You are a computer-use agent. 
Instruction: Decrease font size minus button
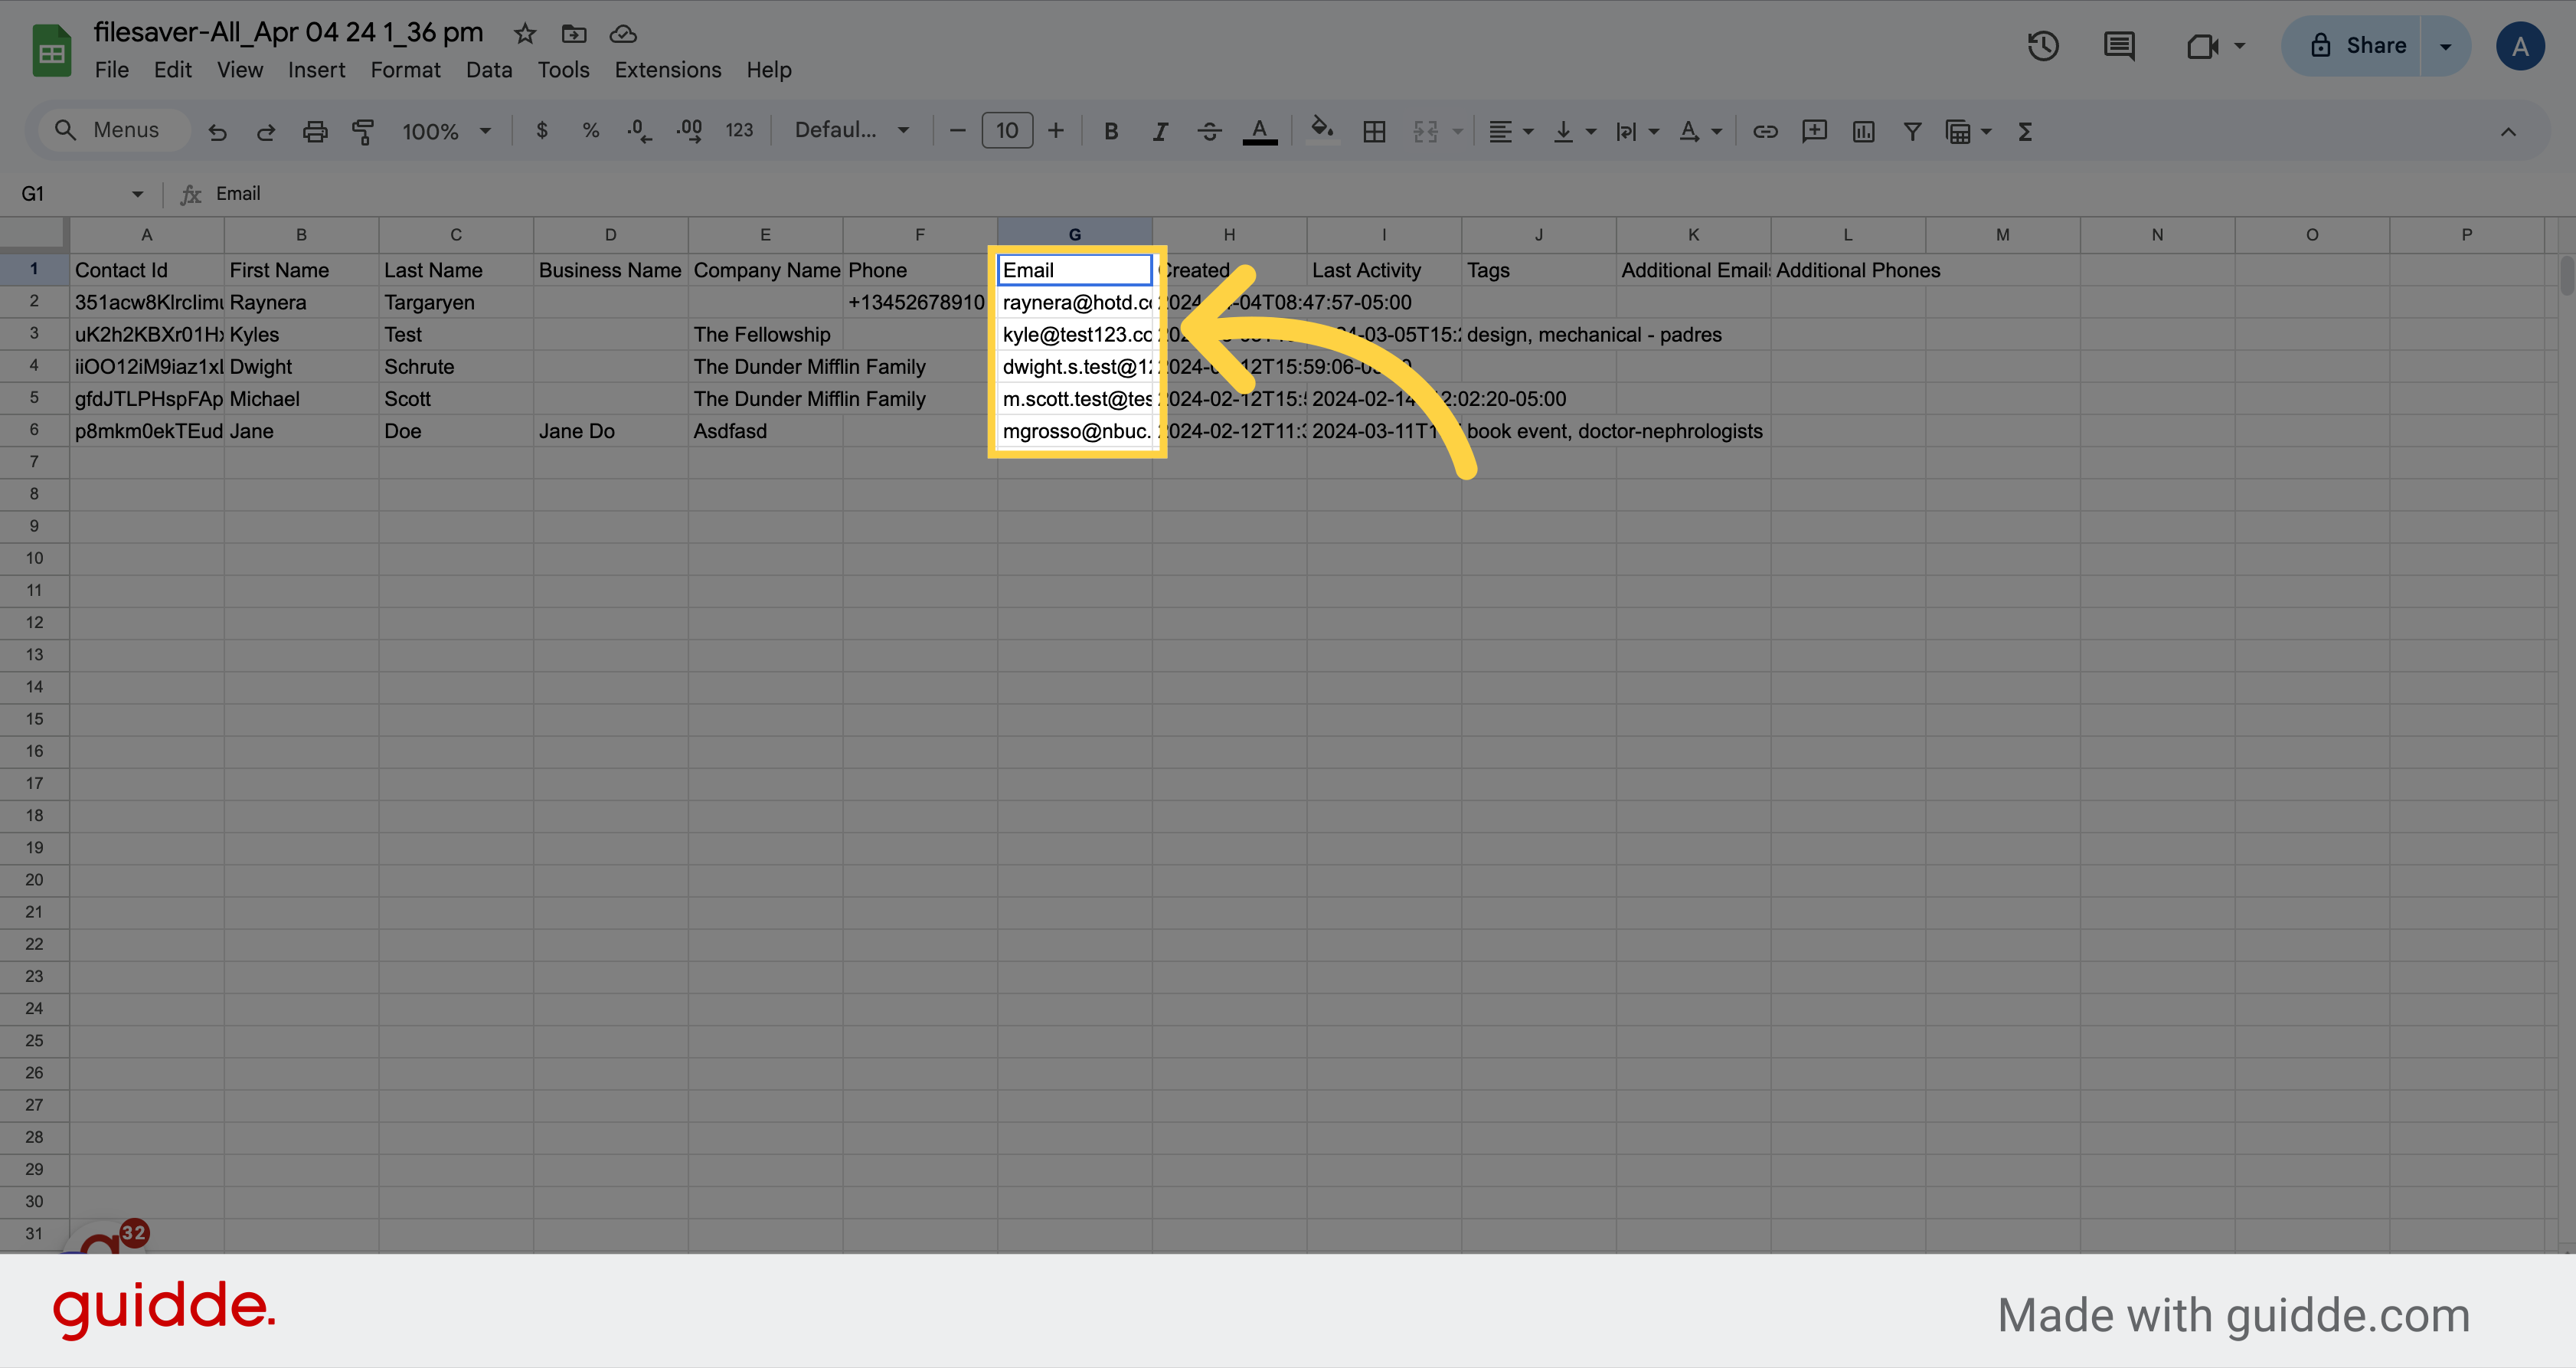pyautogui.click(x=957, y=131)
